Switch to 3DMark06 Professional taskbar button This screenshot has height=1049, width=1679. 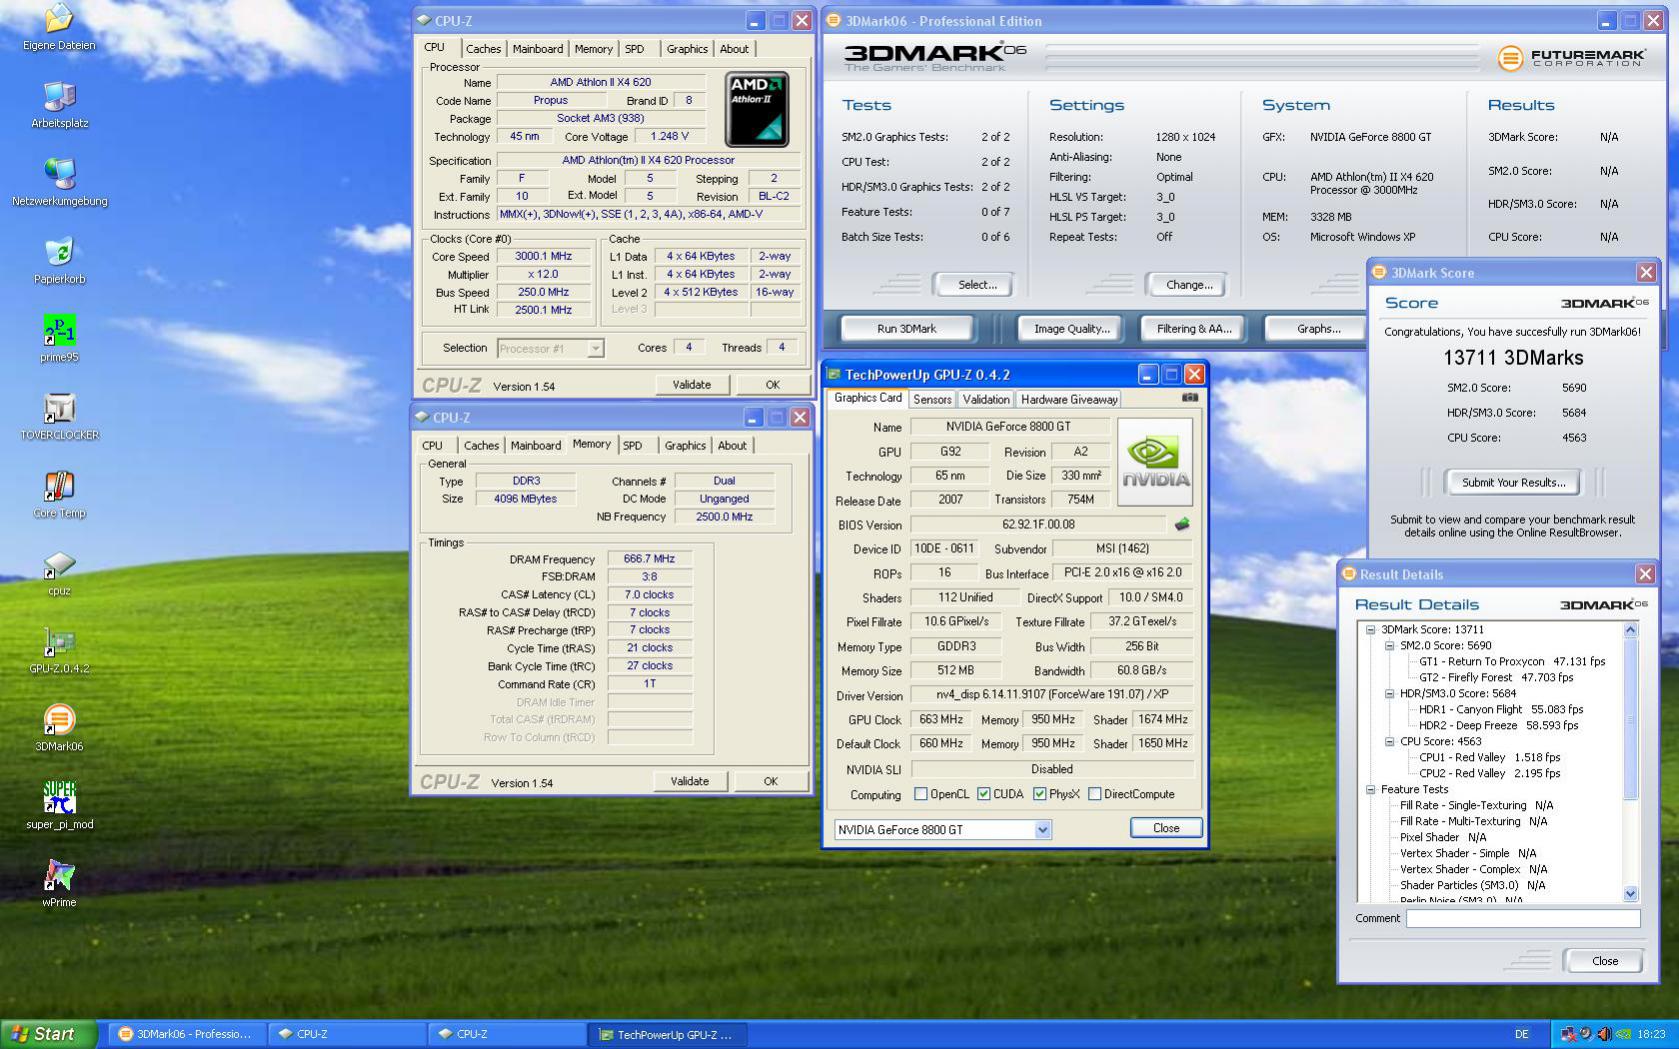[x=187, y=1034]
